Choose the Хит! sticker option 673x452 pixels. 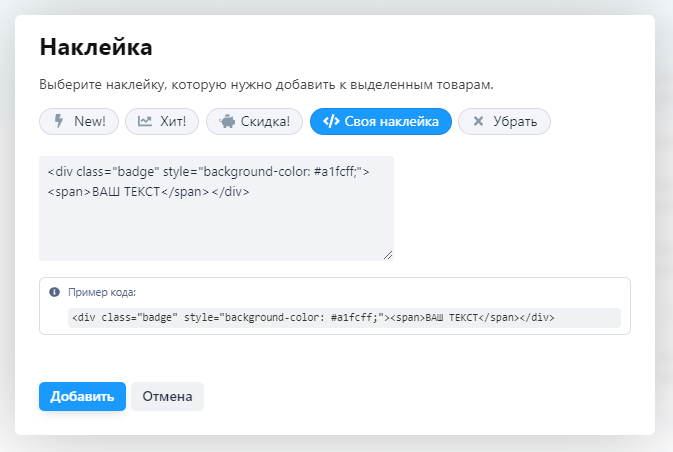(162, 122)
